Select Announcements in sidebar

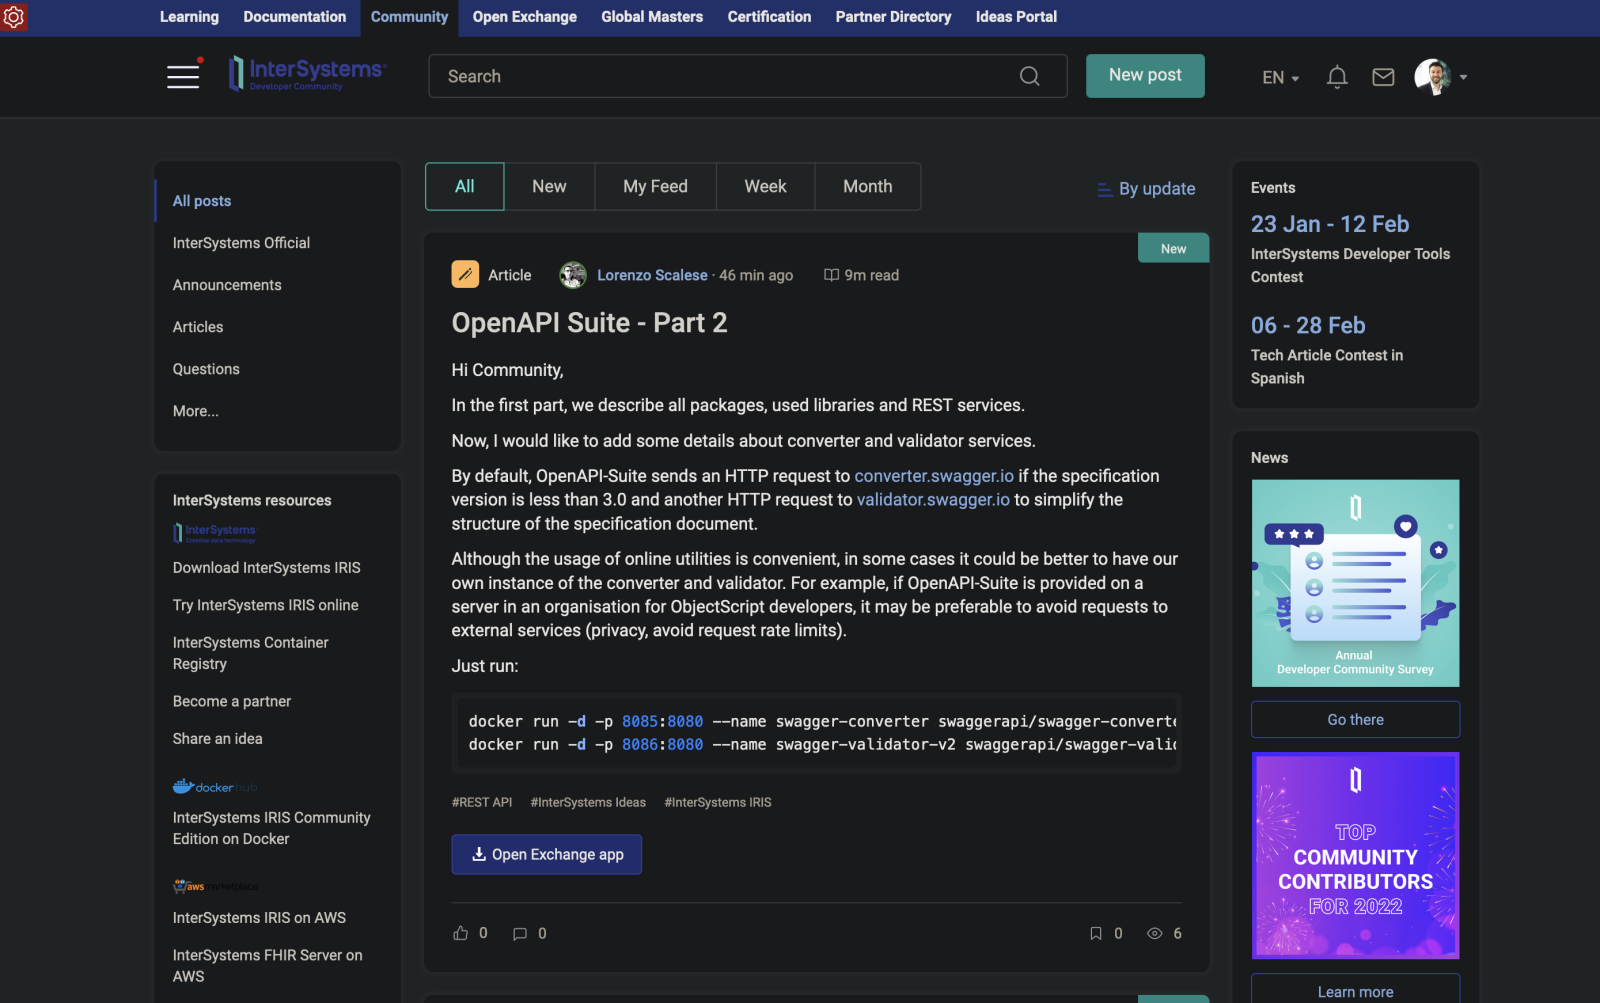click(x=227, y=285)
